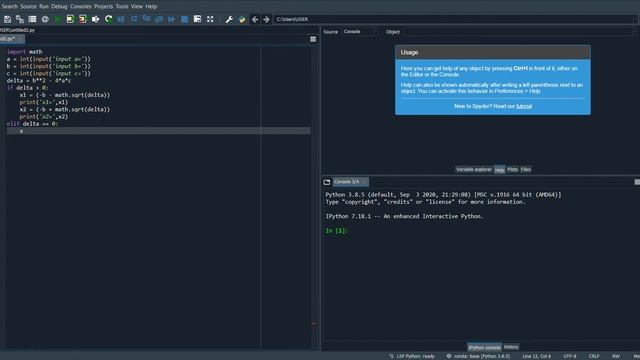Screen dimensions: 640x360
Task: Click the Line 13, Col 6 status
Action: click(x=536, y=356)
